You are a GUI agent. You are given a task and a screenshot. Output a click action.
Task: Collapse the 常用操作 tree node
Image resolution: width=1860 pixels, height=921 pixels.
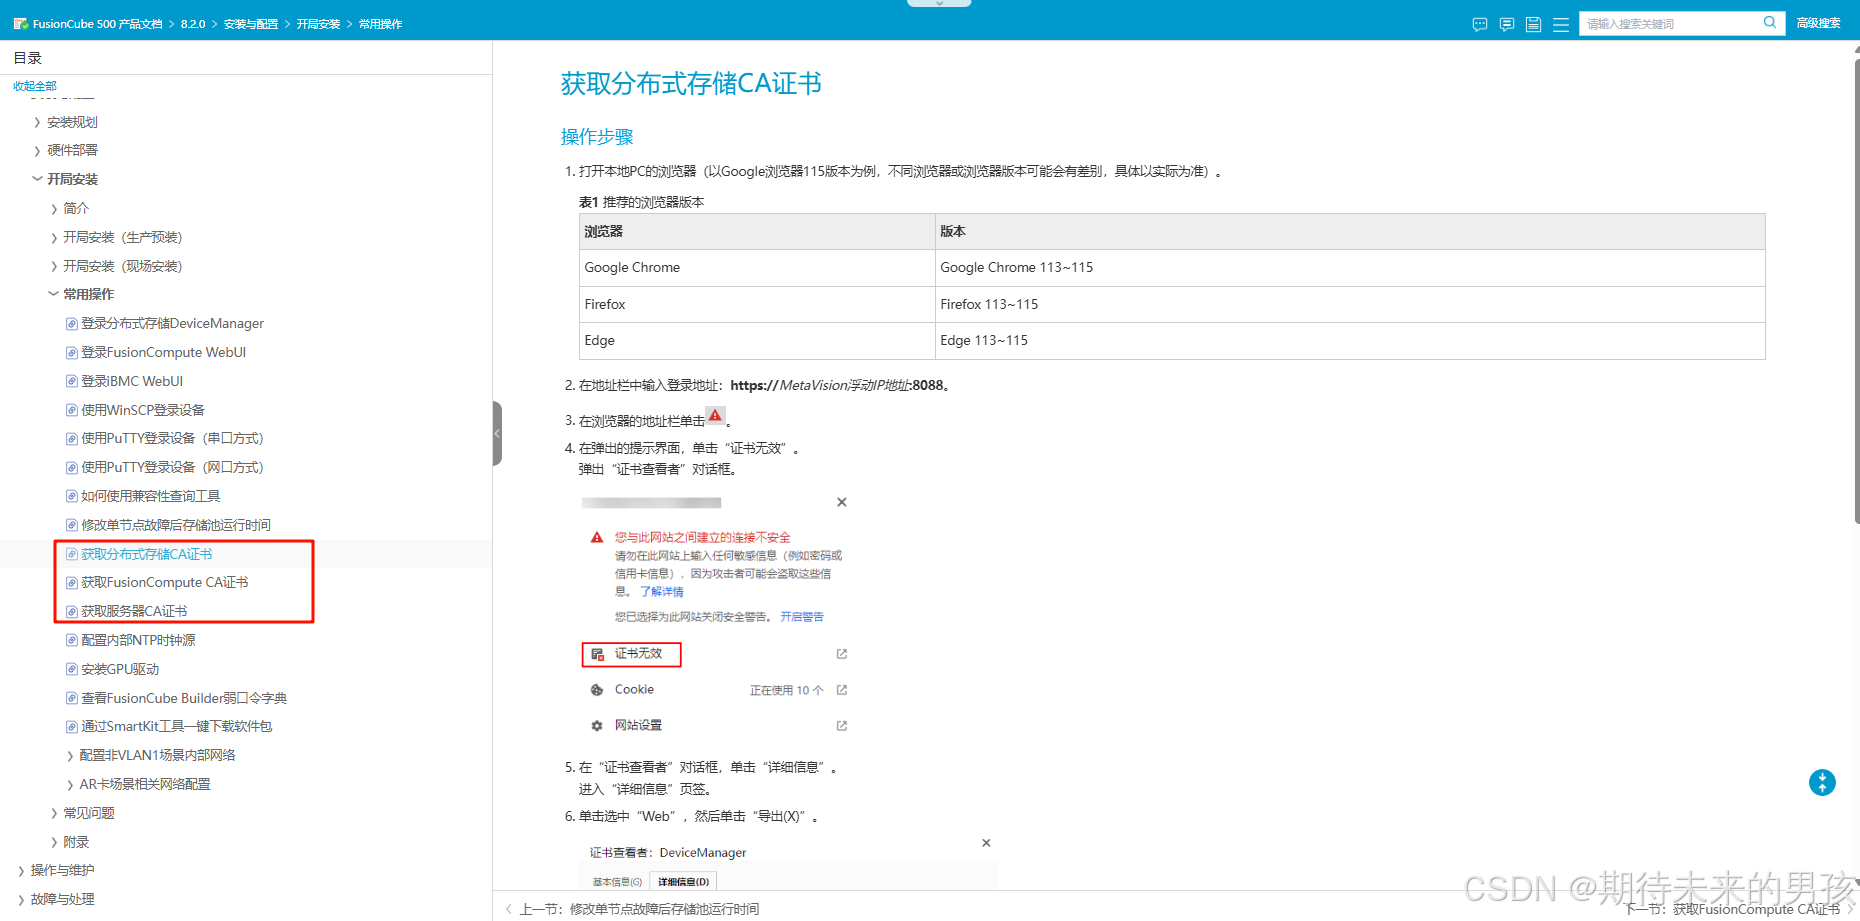click(x=53, y=294)
